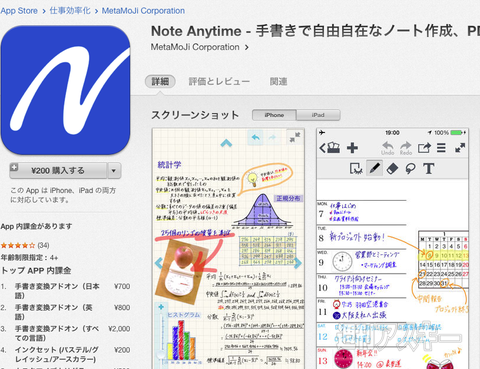Open the dropdown arrow beside the buy button

[114, 171]
